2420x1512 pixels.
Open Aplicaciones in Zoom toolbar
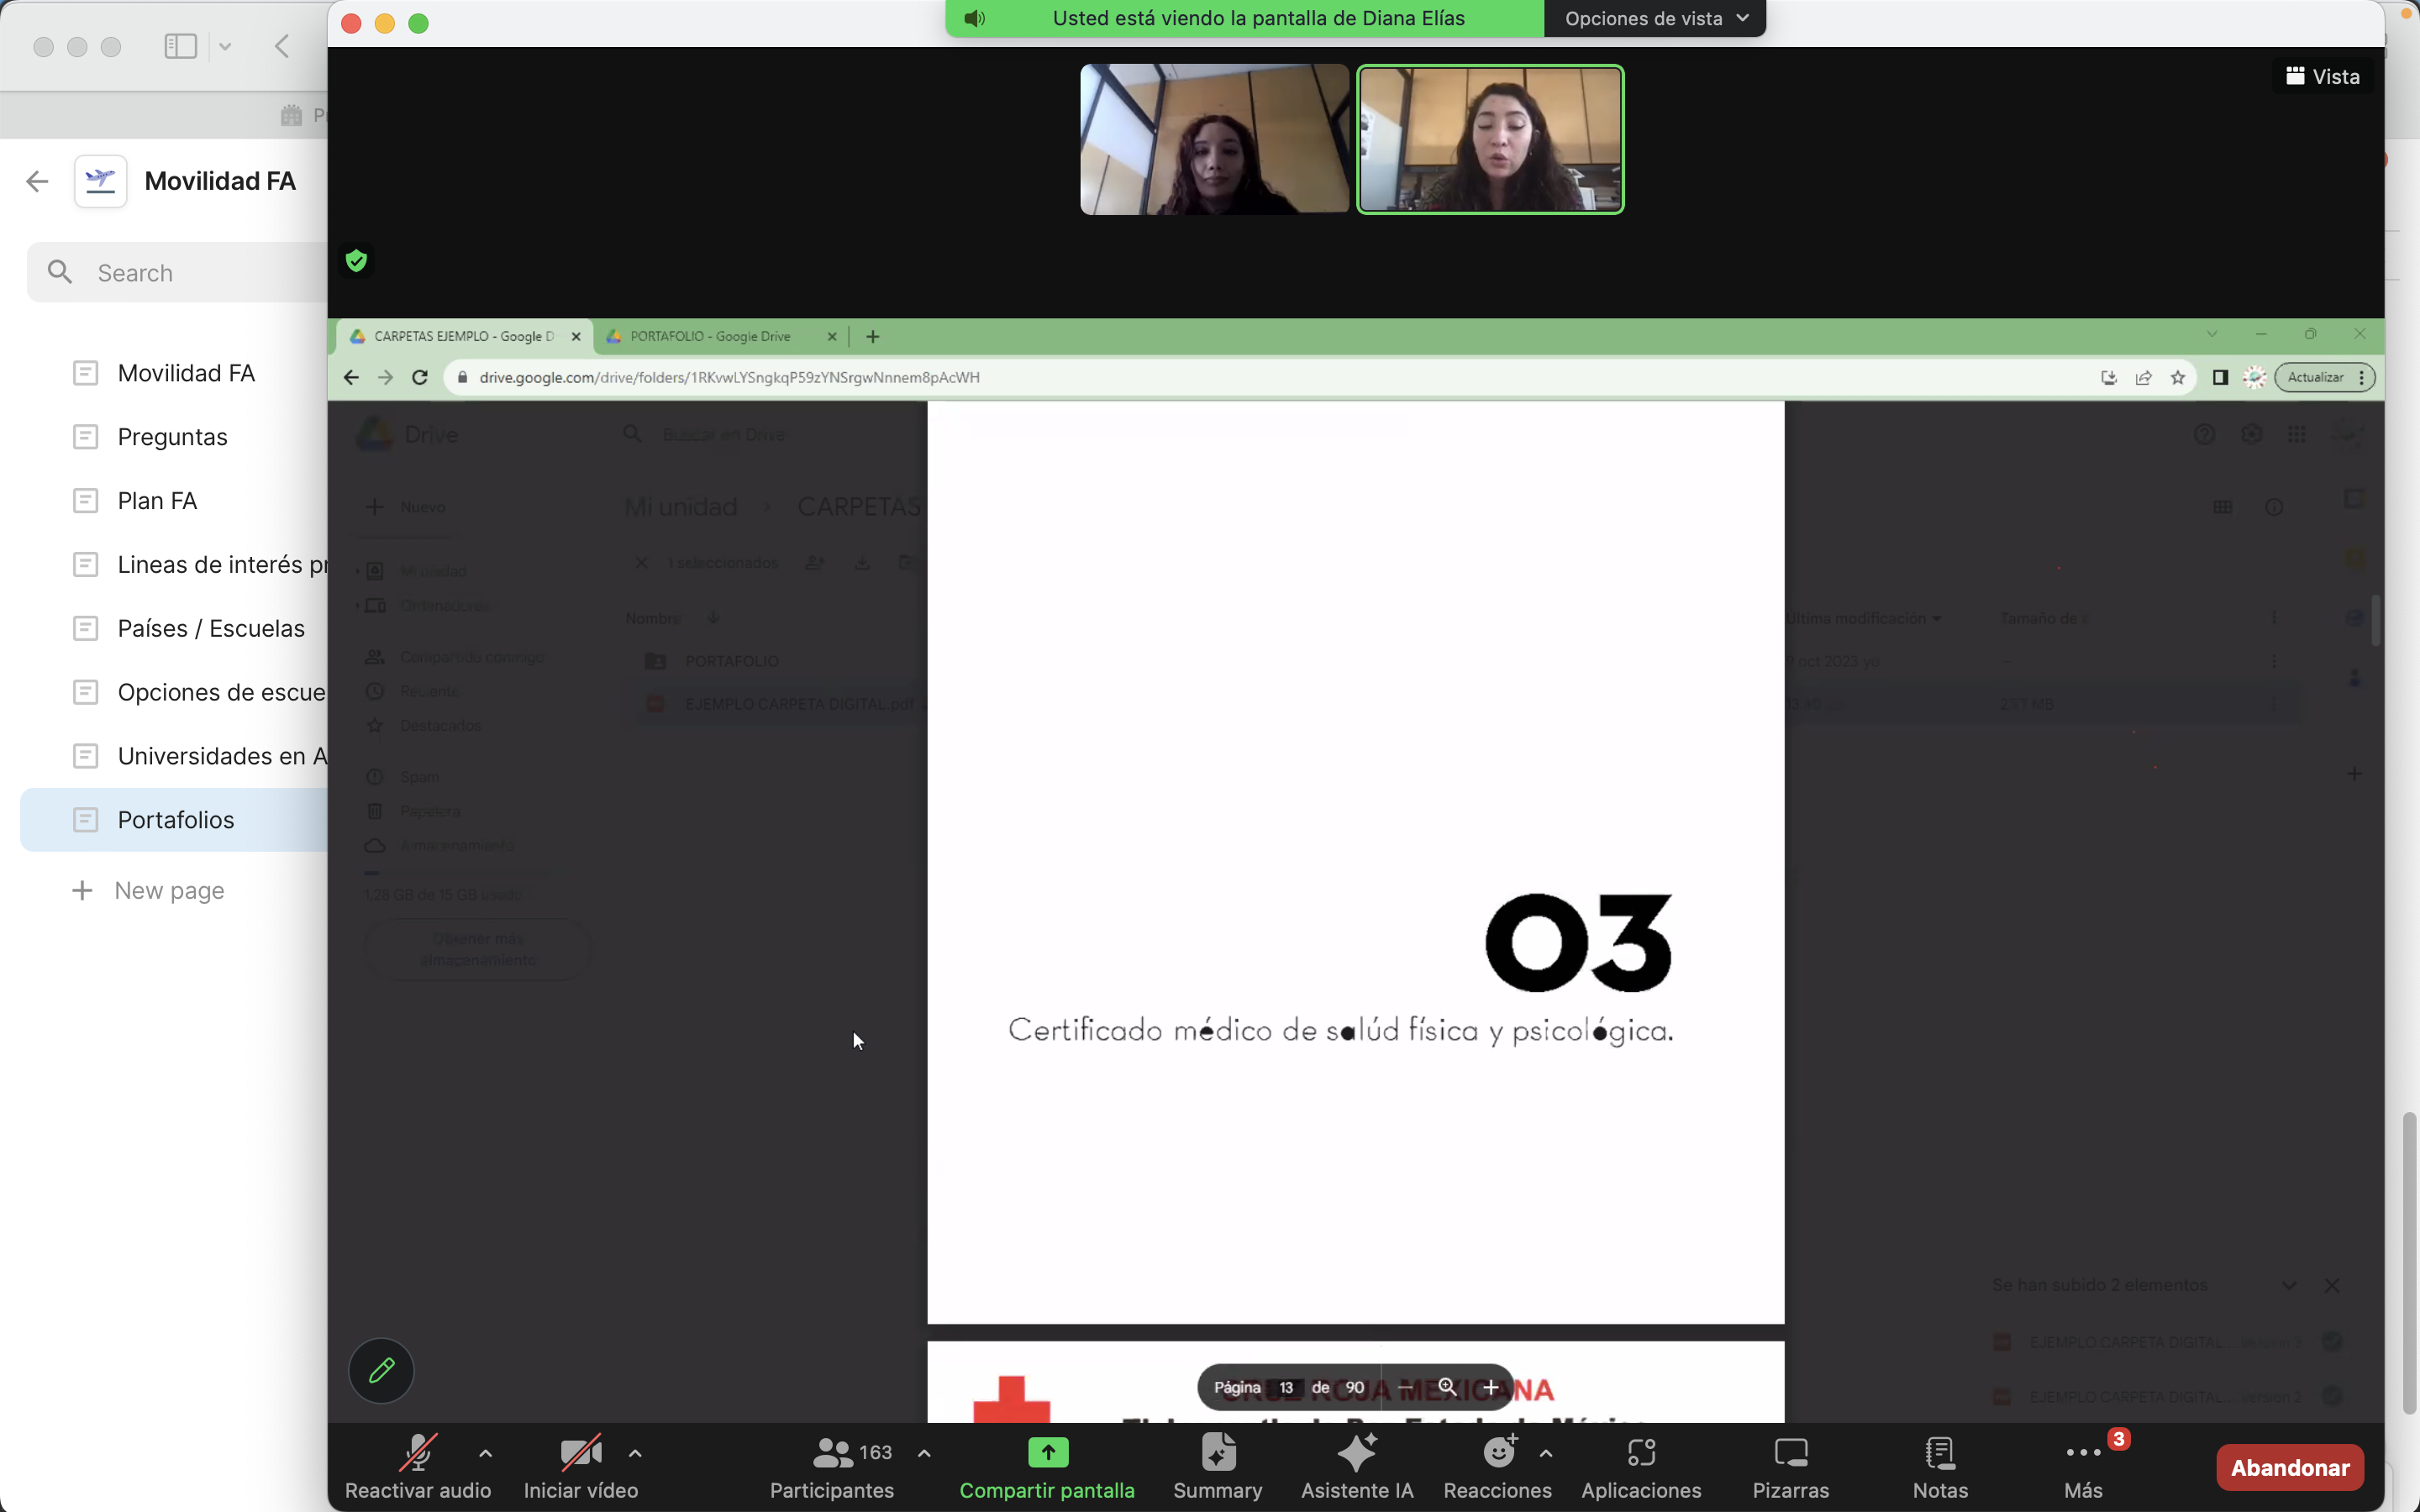1640,1465
